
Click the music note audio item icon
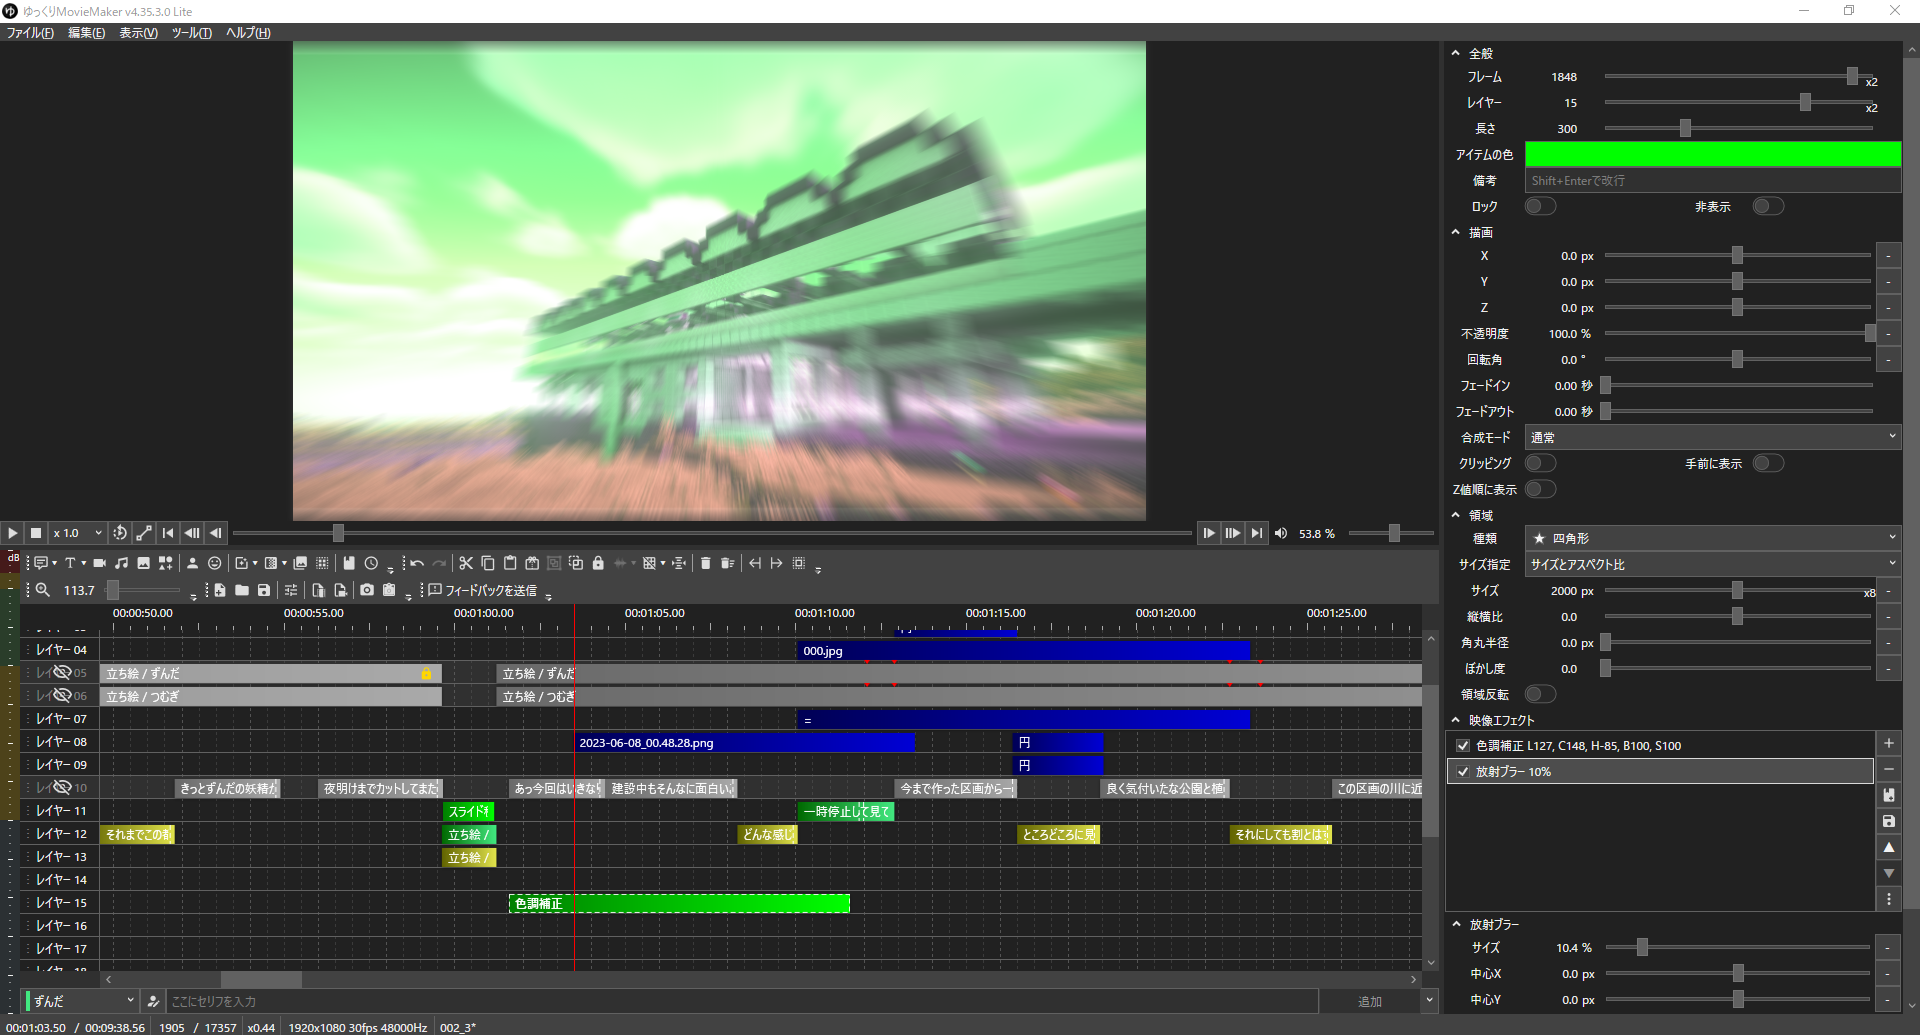(121, 563)
